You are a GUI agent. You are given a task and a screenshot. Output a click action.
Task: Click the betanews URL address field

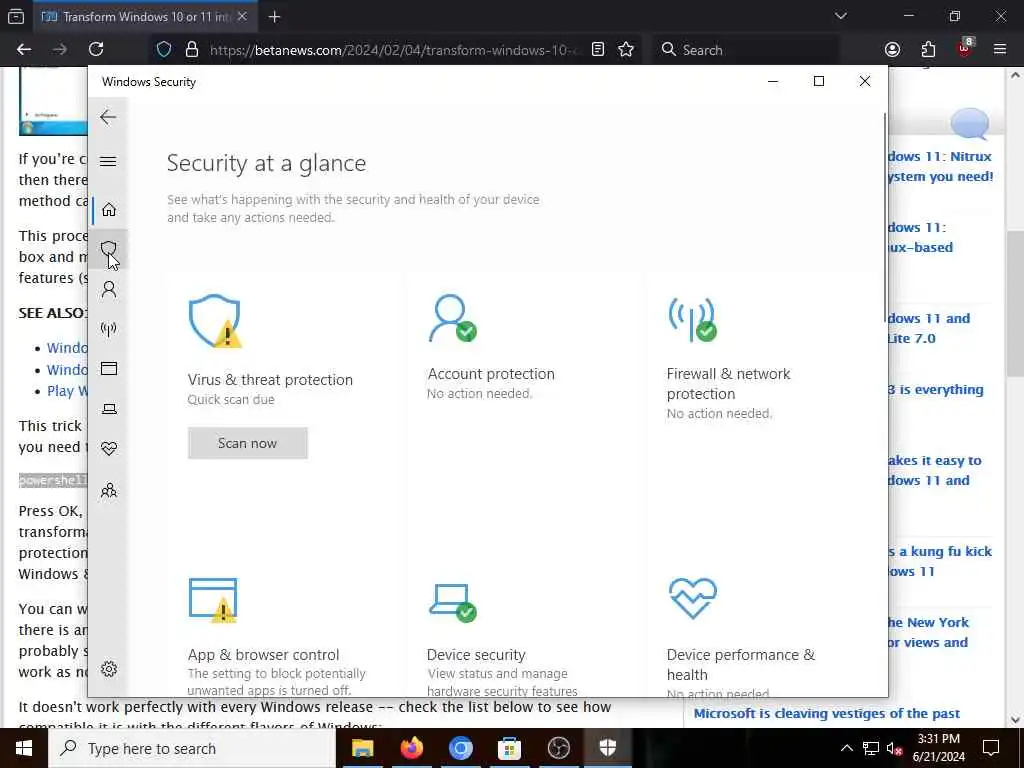point(393,50)
